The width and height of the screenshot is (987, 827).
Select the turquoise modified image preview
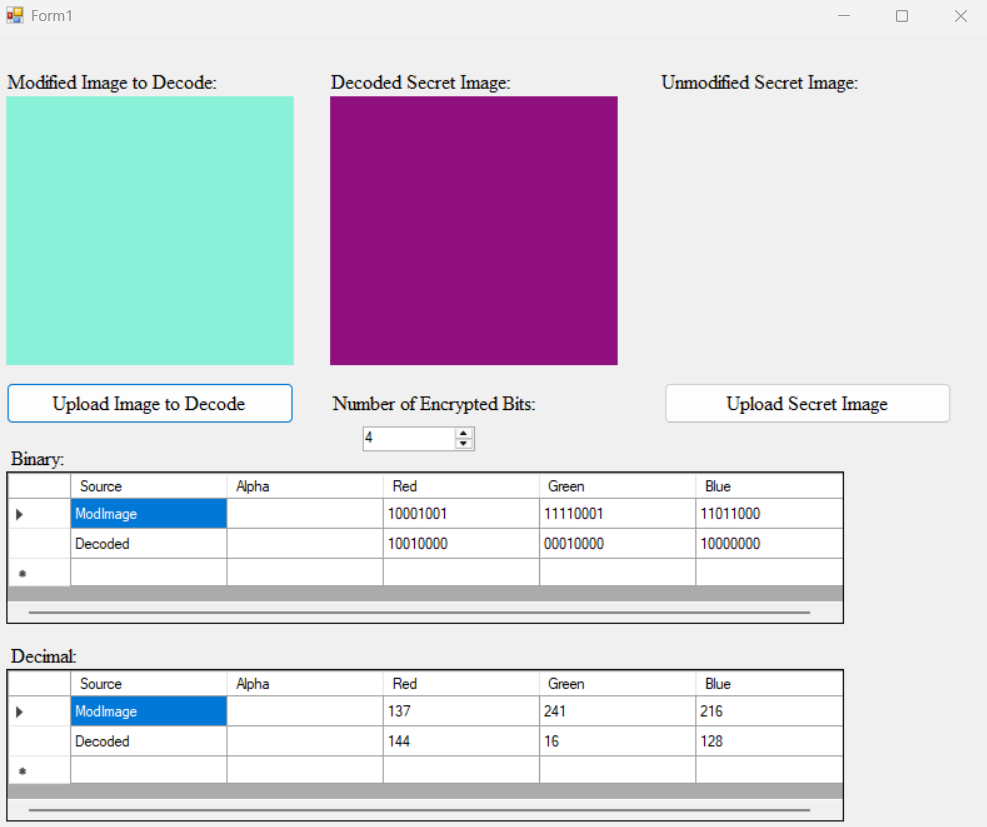pos(150,231)
